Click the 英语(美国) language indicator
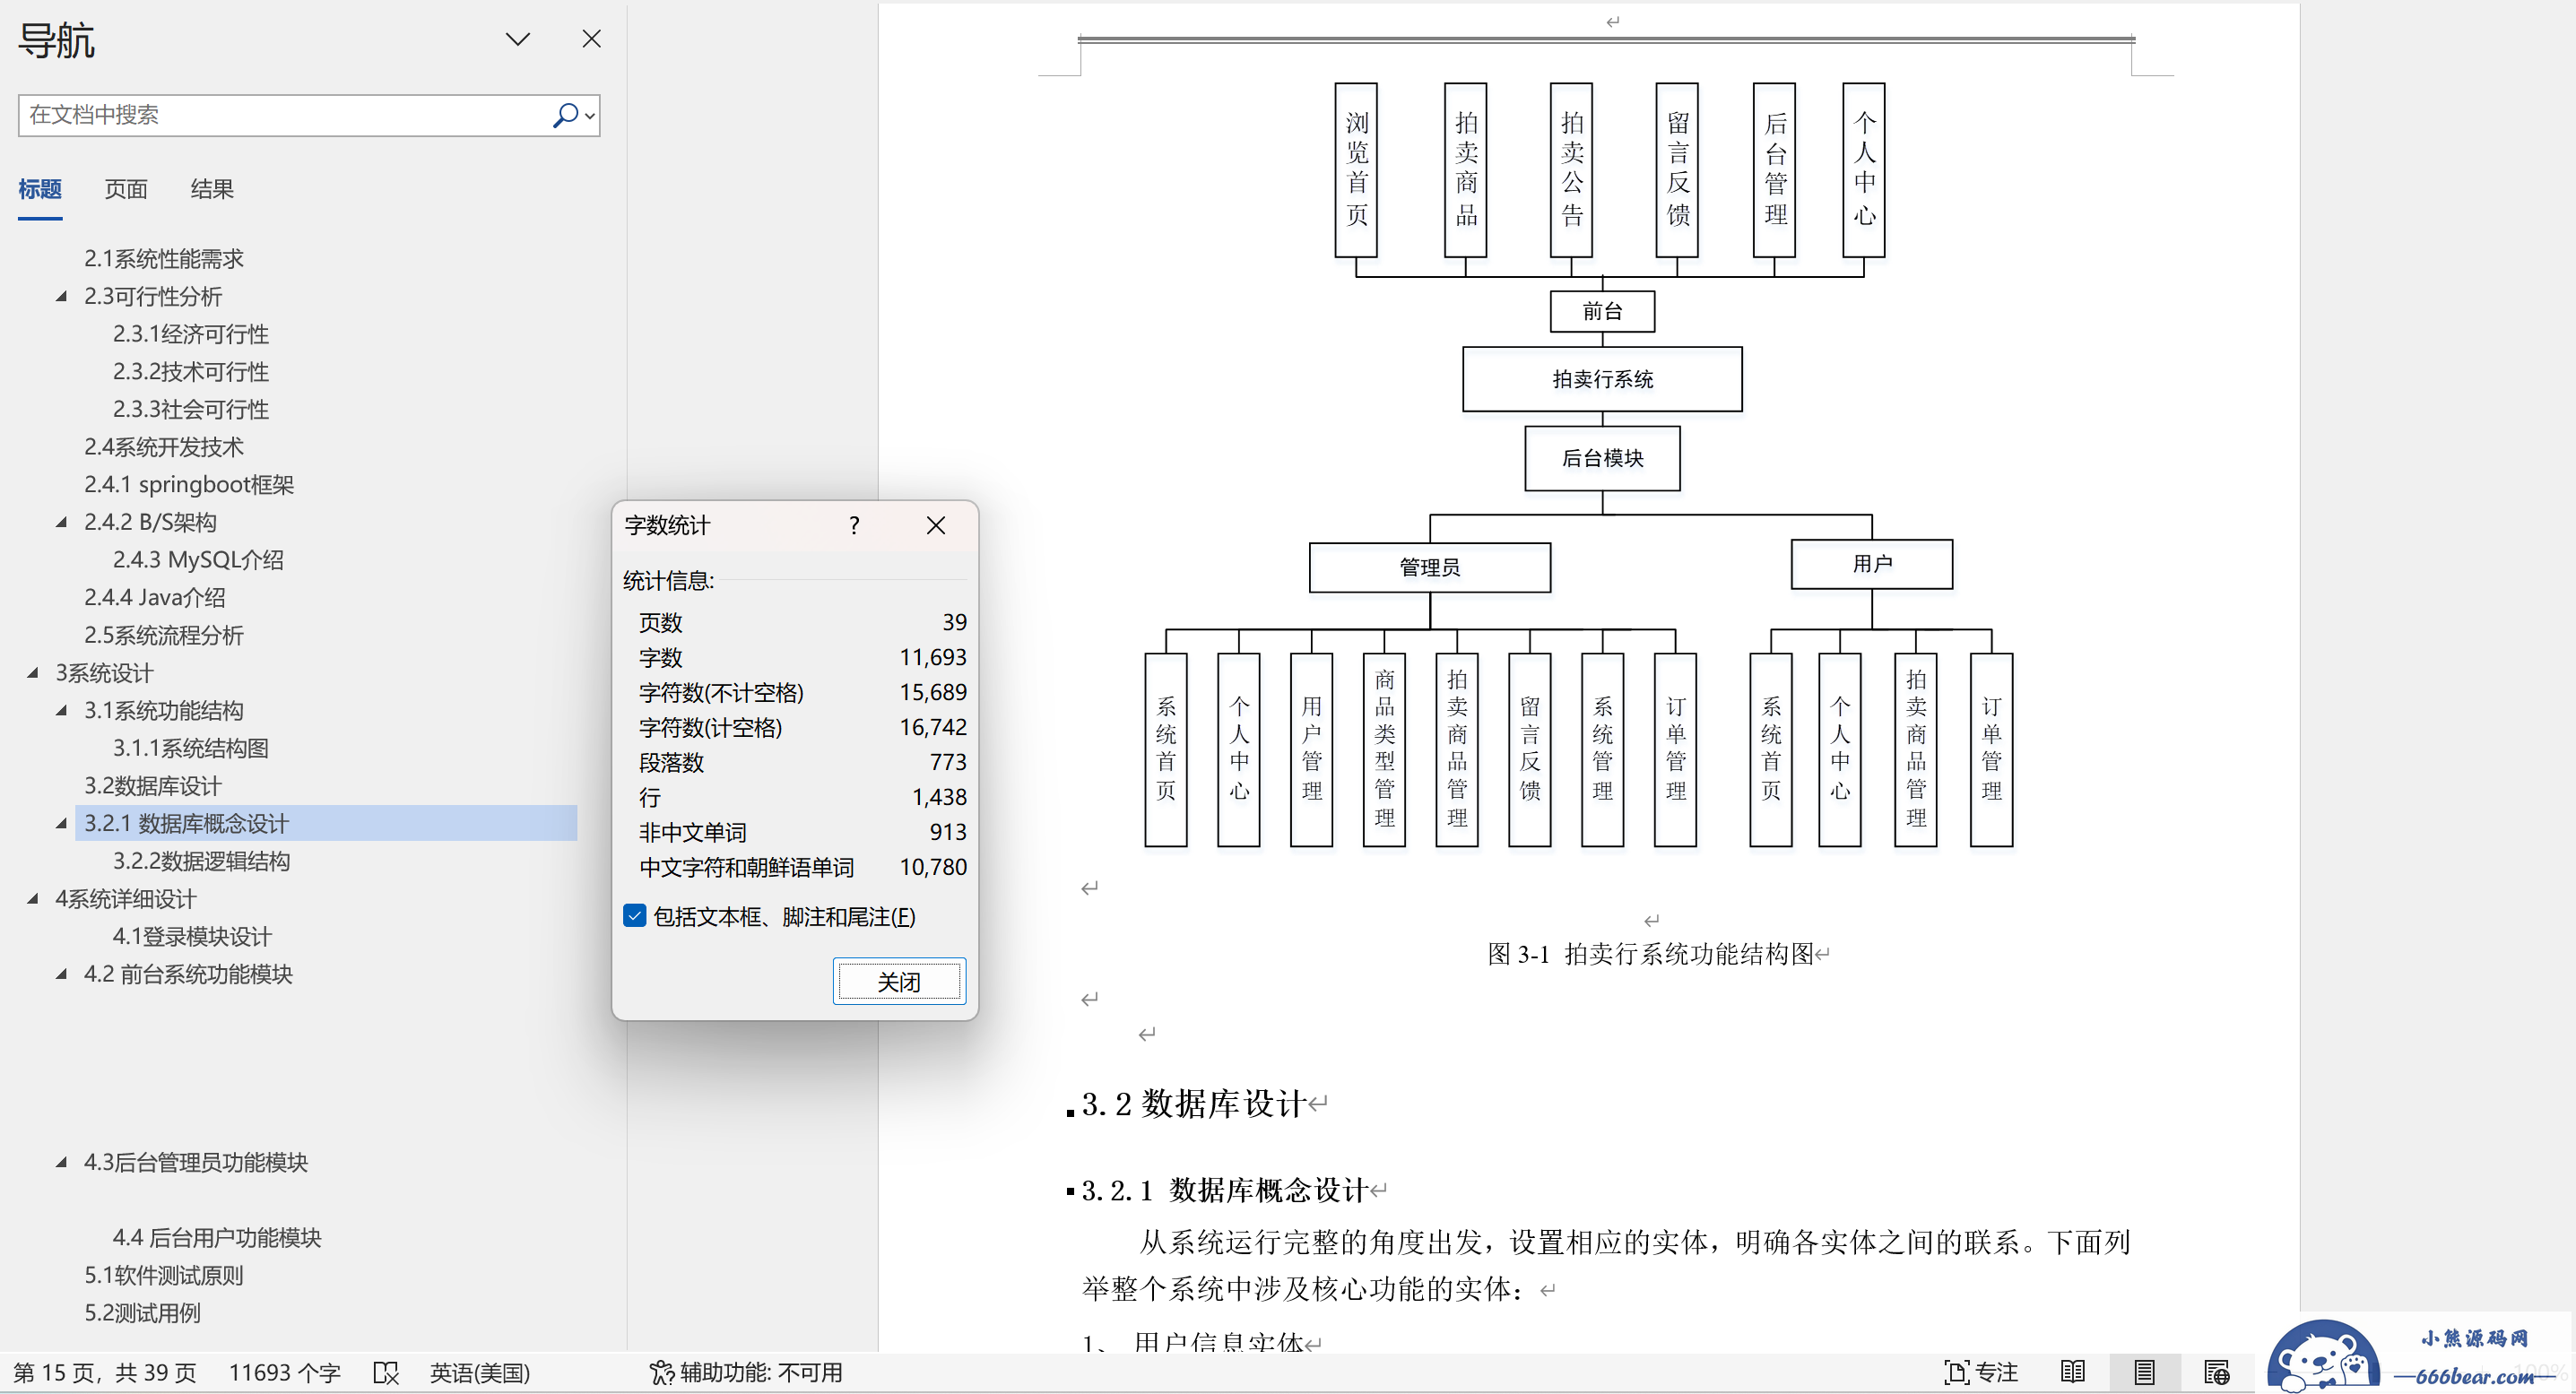Image resolution: width=2576 pixels, height=1394 pixels. pos(480,1373)
